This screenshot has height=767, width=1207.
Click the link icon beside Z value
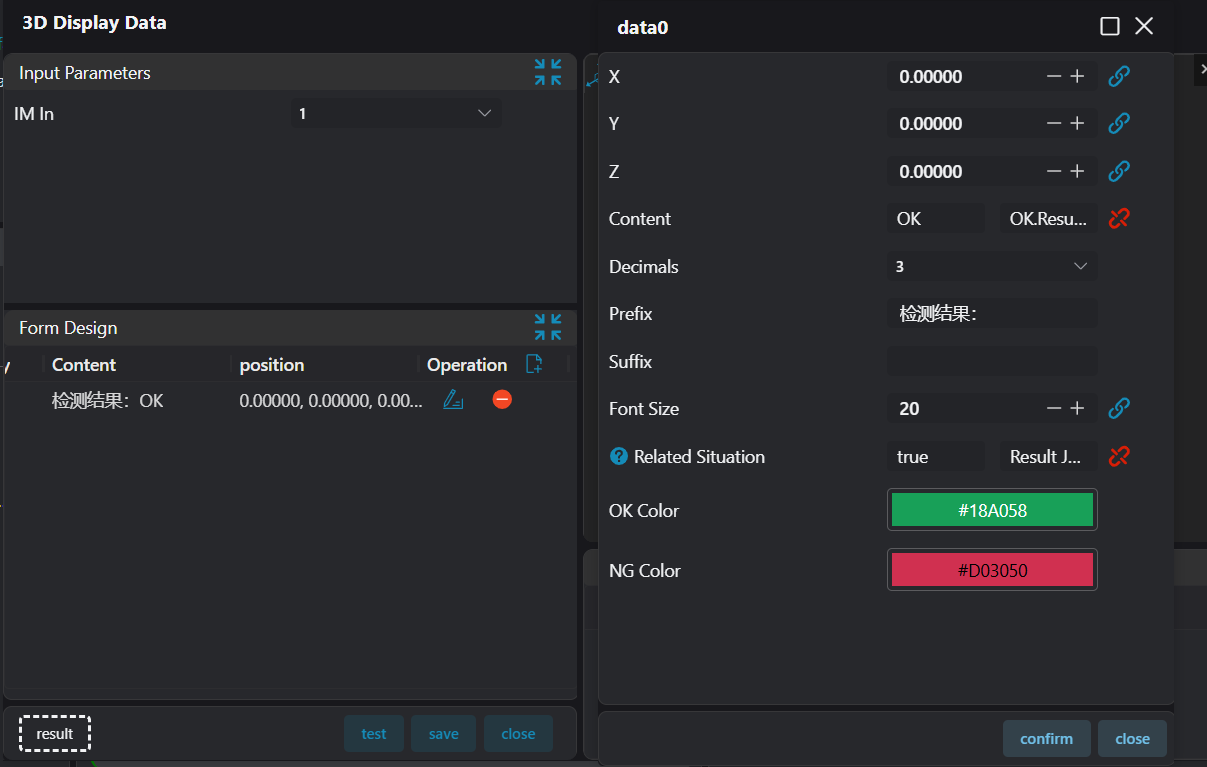pos(1119,171)
